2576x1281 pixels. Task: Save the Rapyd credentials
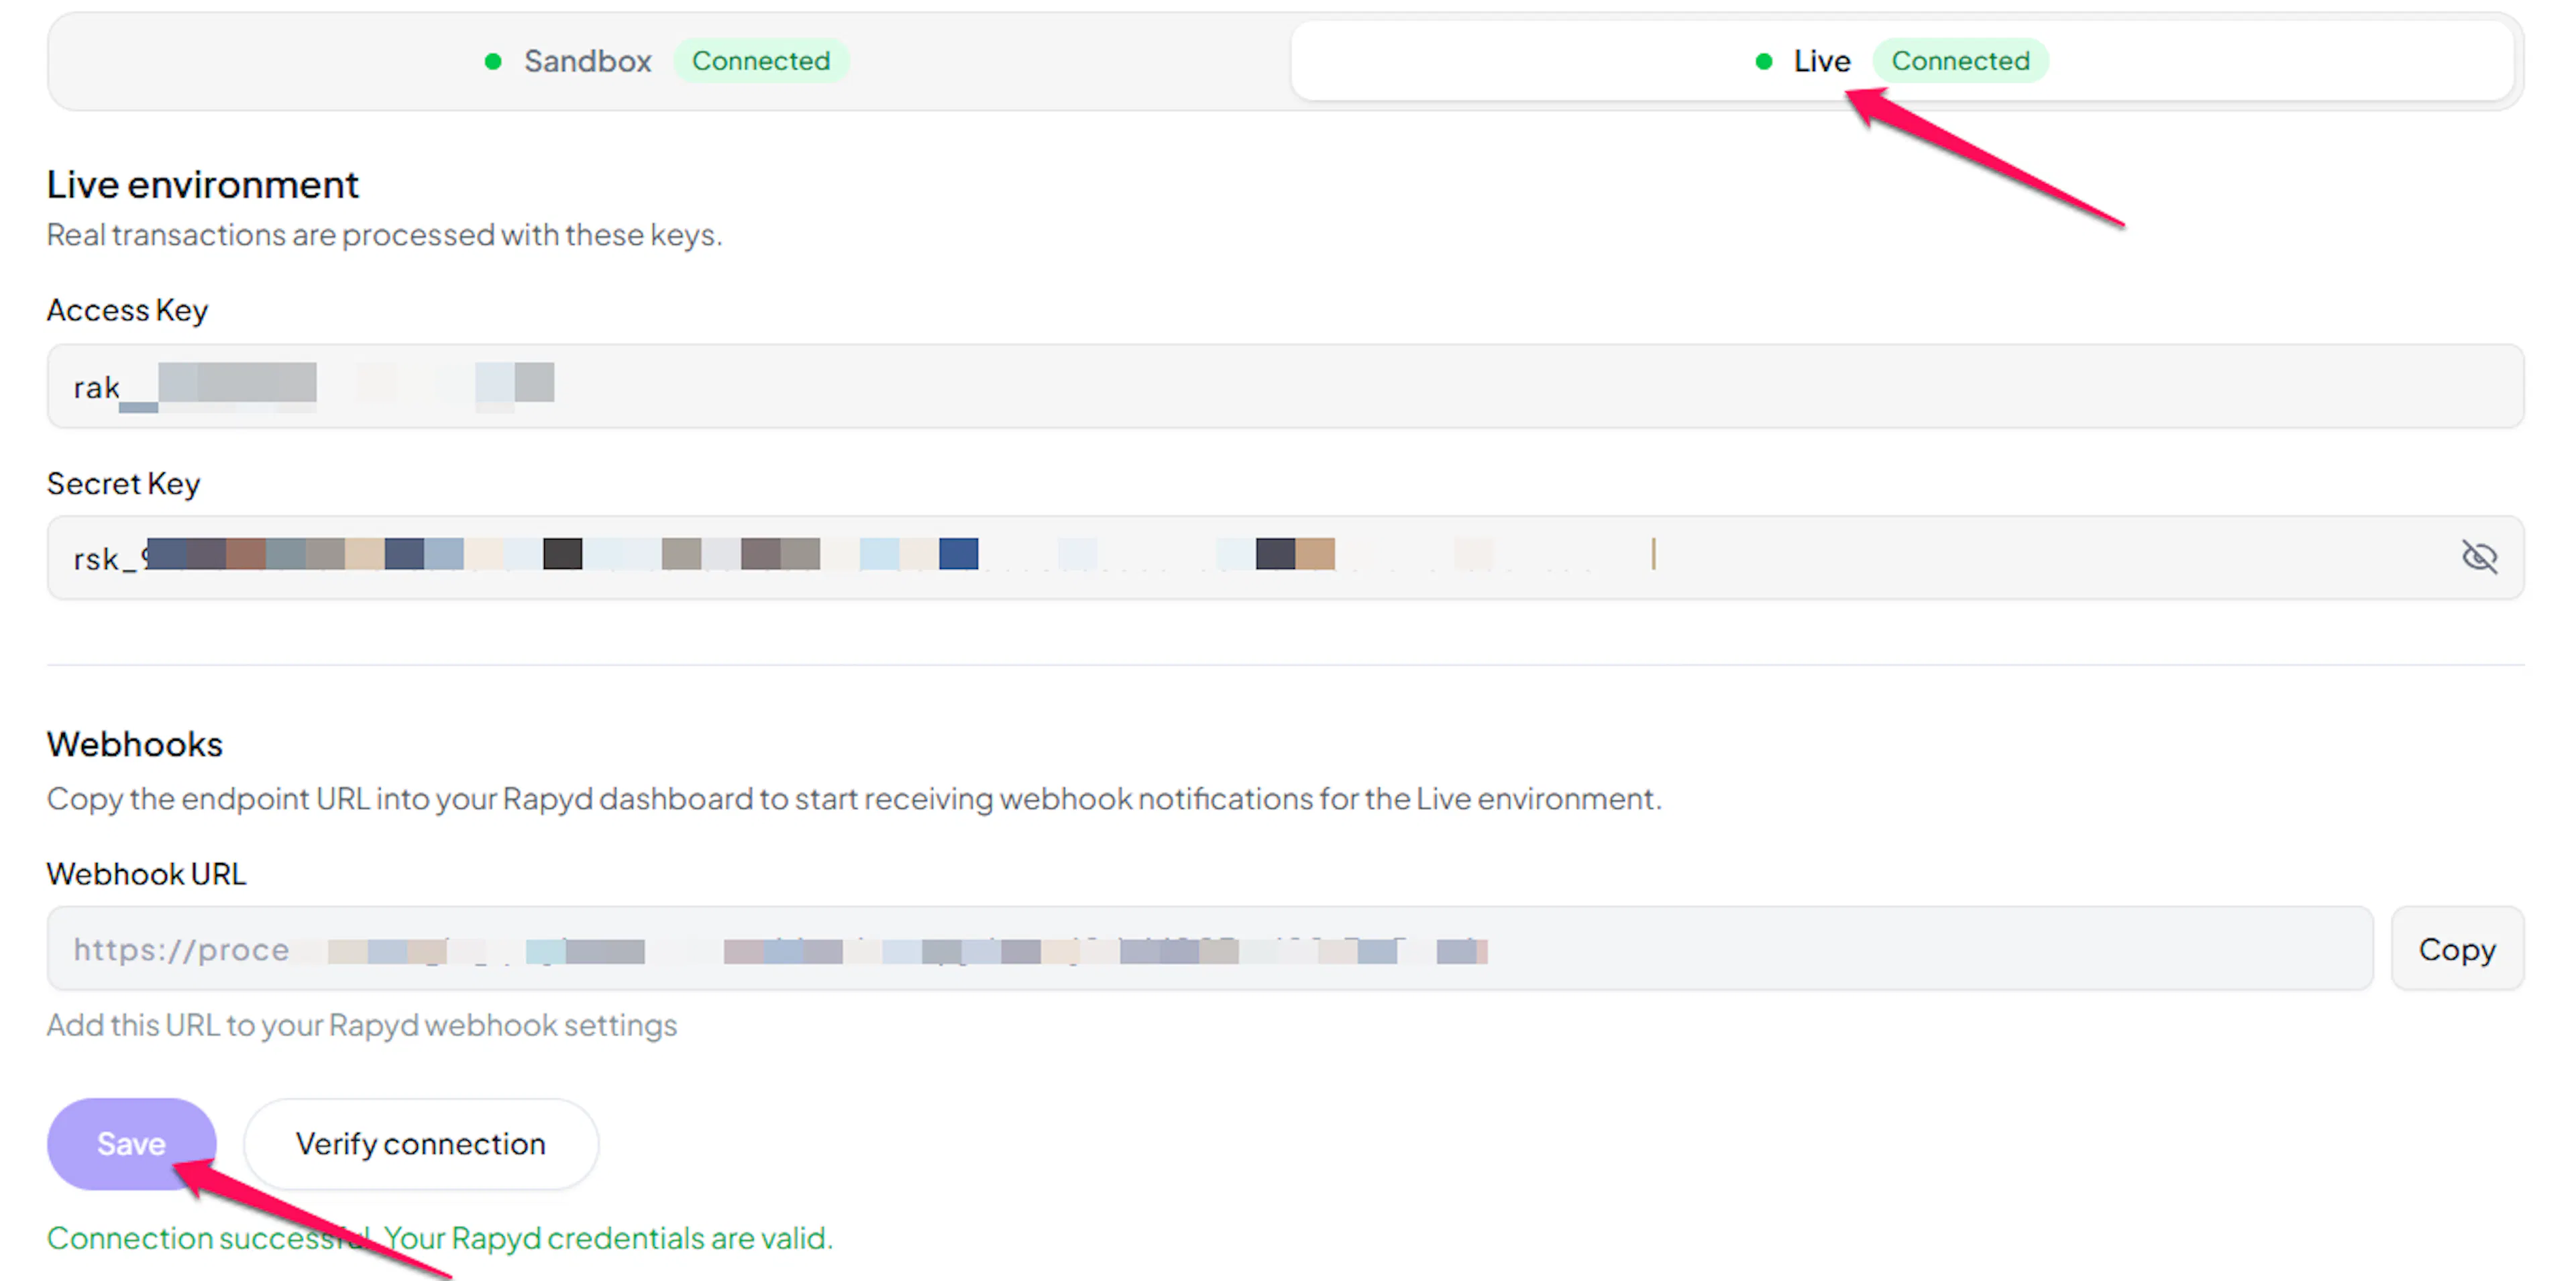point(131,1144)
